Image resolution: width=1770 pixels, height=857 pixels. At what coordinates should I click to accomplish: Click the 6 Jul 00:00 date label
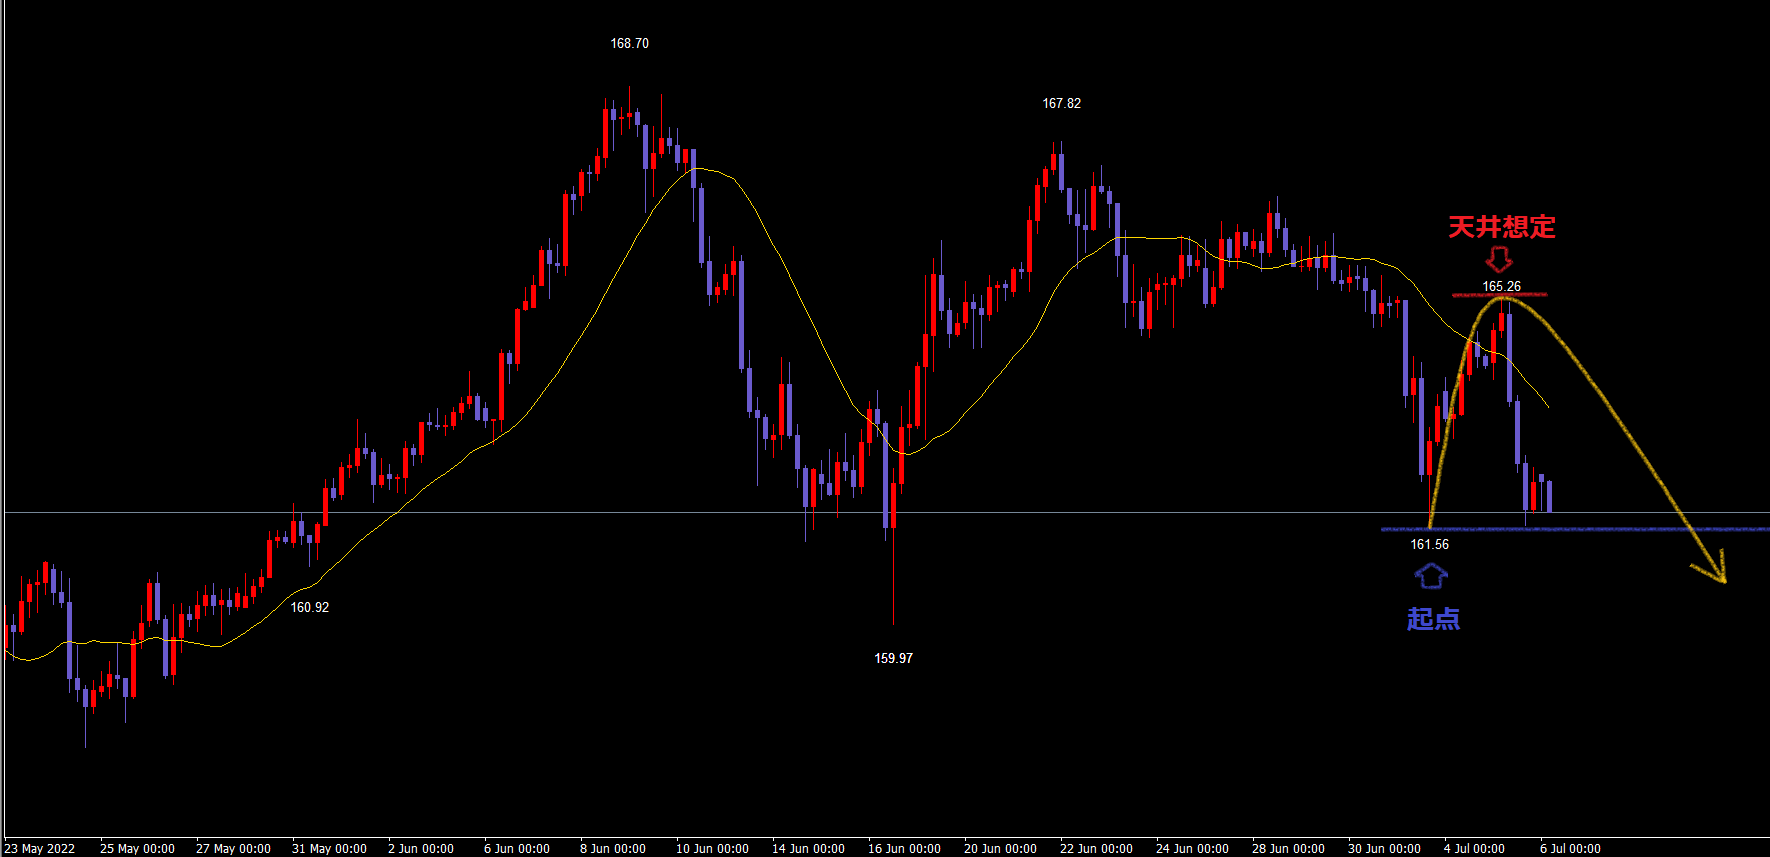(x=1570, y=848)
